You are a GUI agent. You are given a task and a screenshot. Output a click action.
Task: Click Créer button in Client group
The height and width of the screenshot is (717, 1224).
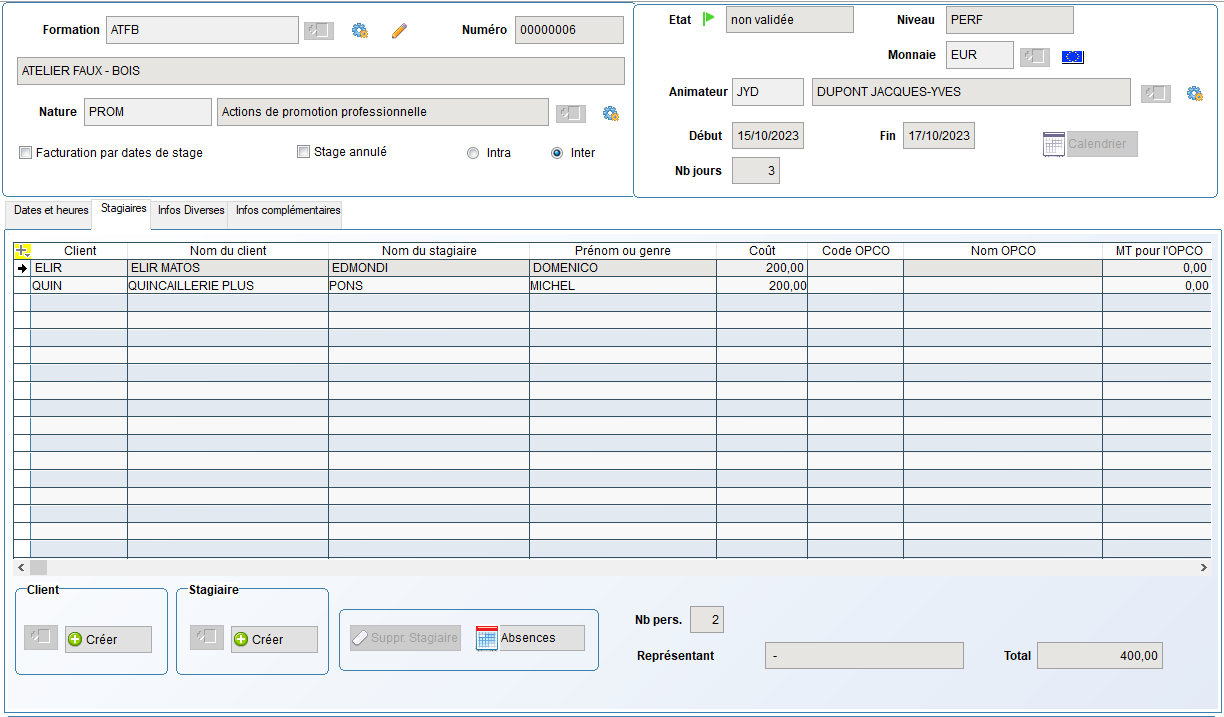coord(108,639)
